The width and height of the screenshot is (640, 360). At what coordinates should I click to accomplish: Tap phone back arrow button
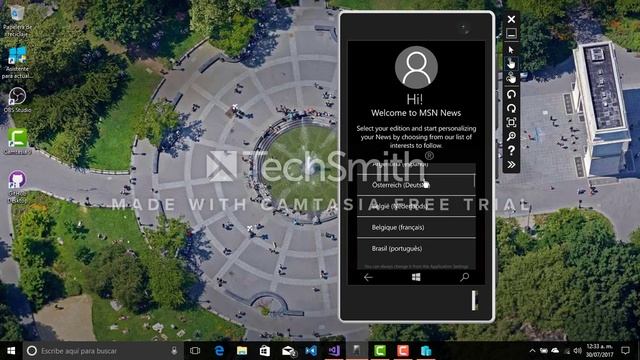coord(368,278)
